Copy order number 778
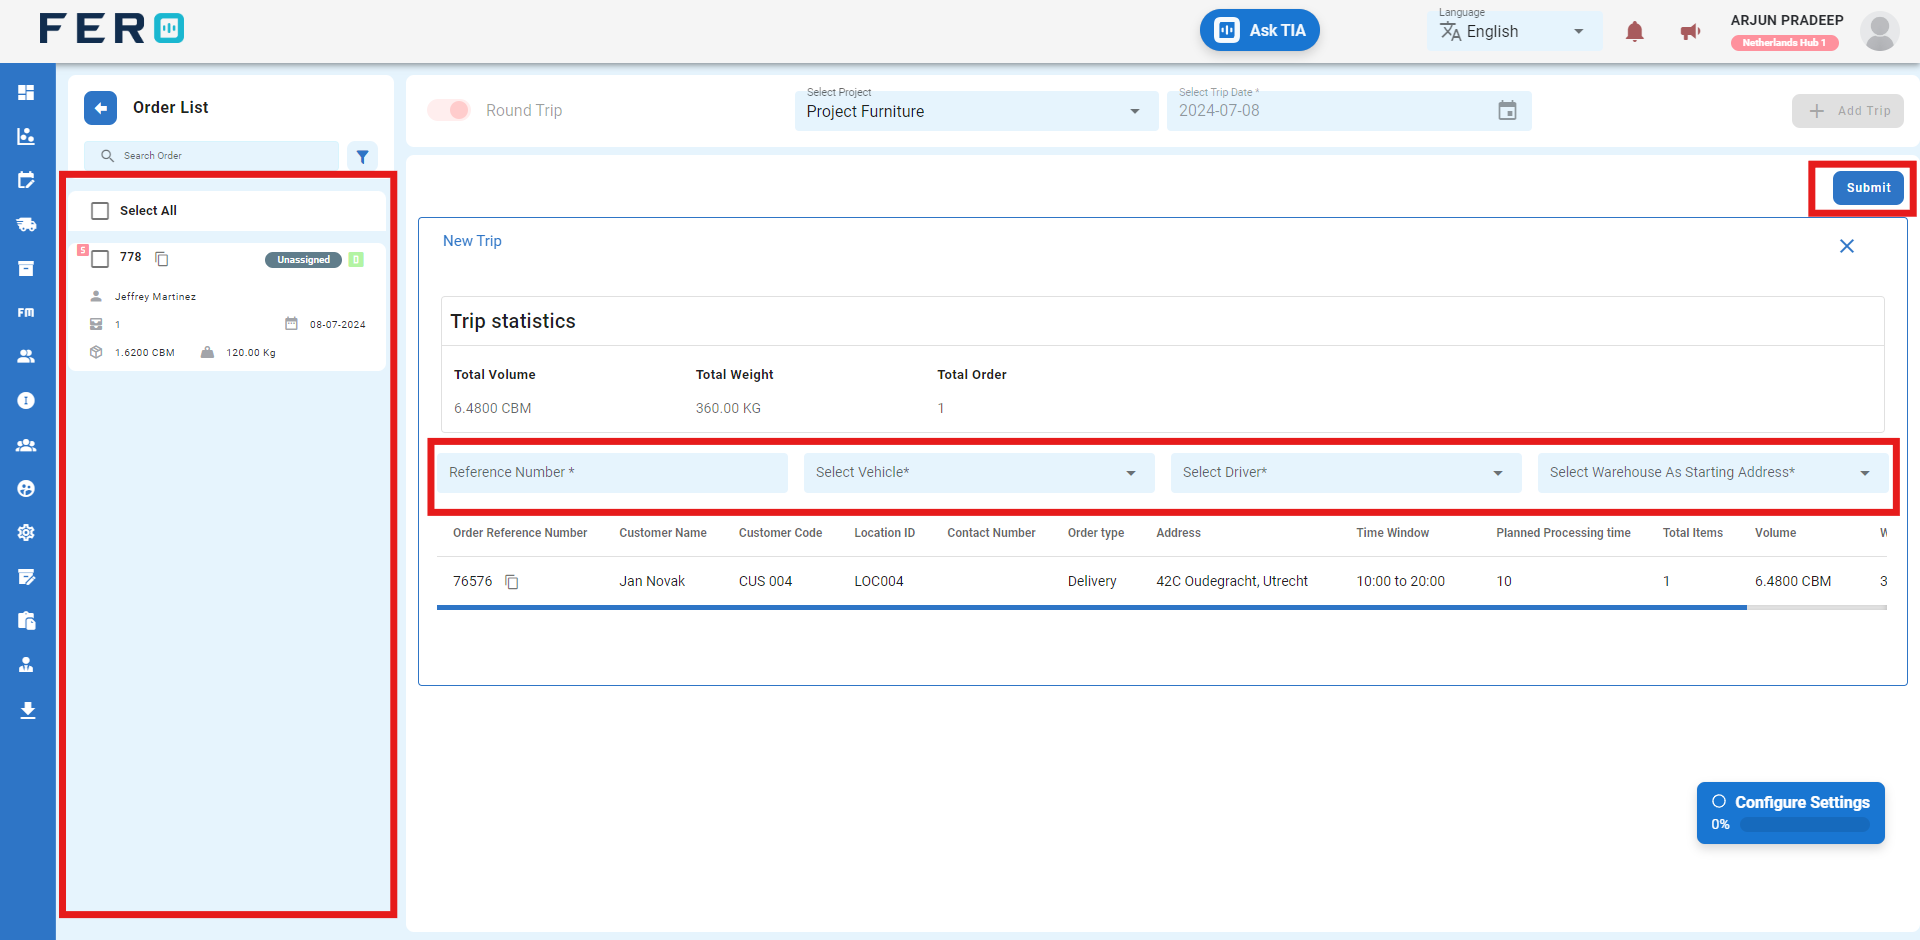1920x940 pixels. pos(162,259)
